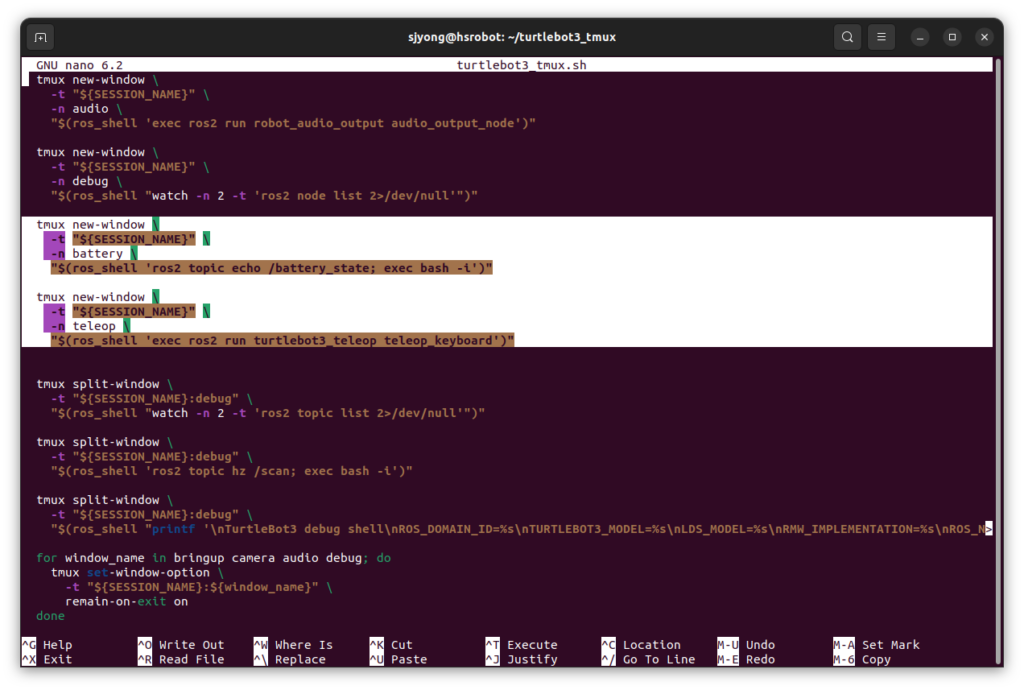
Task: Click the ^R Read File shortcut
Action: (181, 659)
